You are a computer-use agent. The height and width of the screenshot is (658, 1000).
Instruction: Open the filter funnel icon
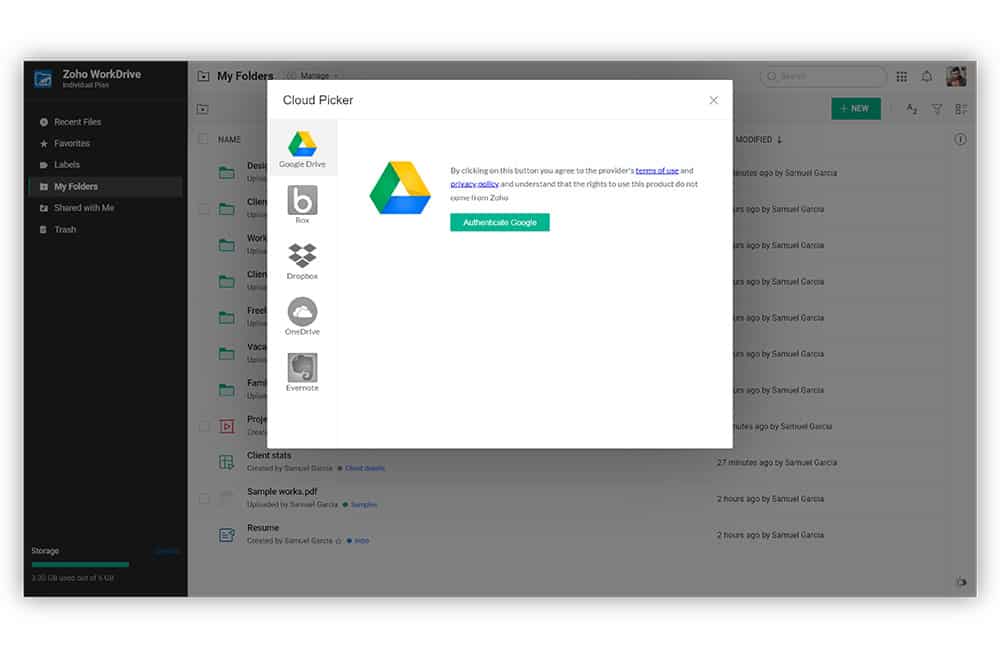pos(936,109)
